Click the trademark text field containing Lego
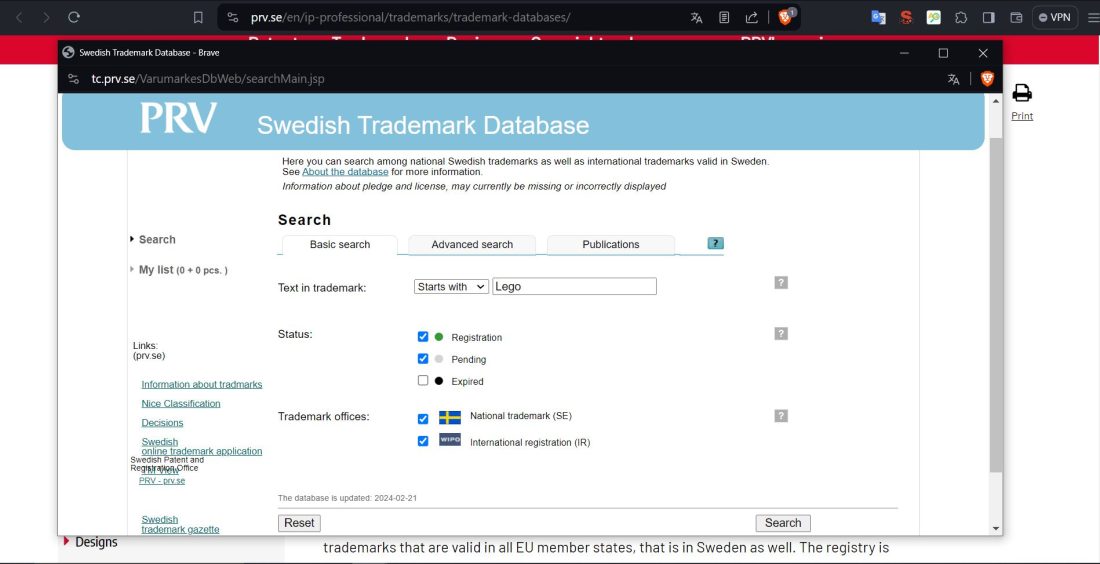This screenshot has width=1100, height=564. pos(575,286)
